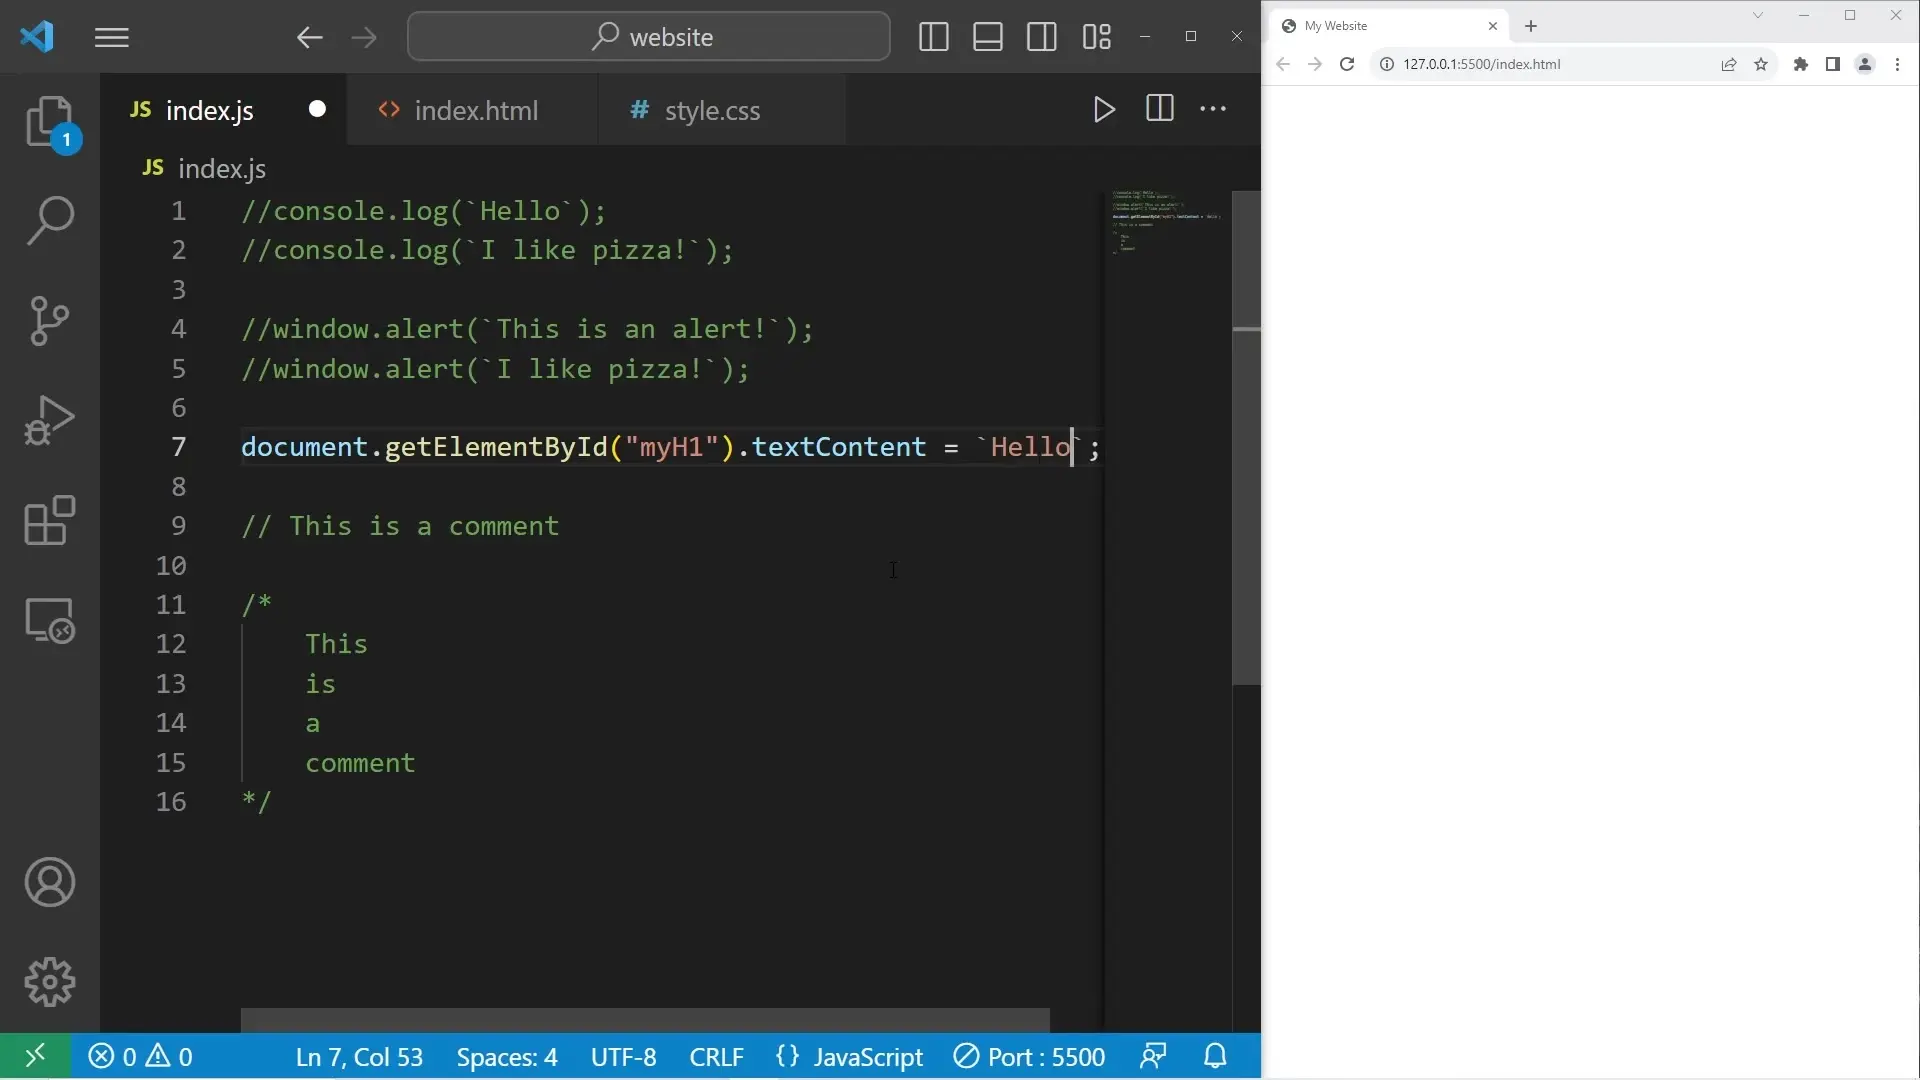Image resolution: width=1920 pixels, height=1080 pixels.
Task: Open the Extensions view
Action: [49, 521]
